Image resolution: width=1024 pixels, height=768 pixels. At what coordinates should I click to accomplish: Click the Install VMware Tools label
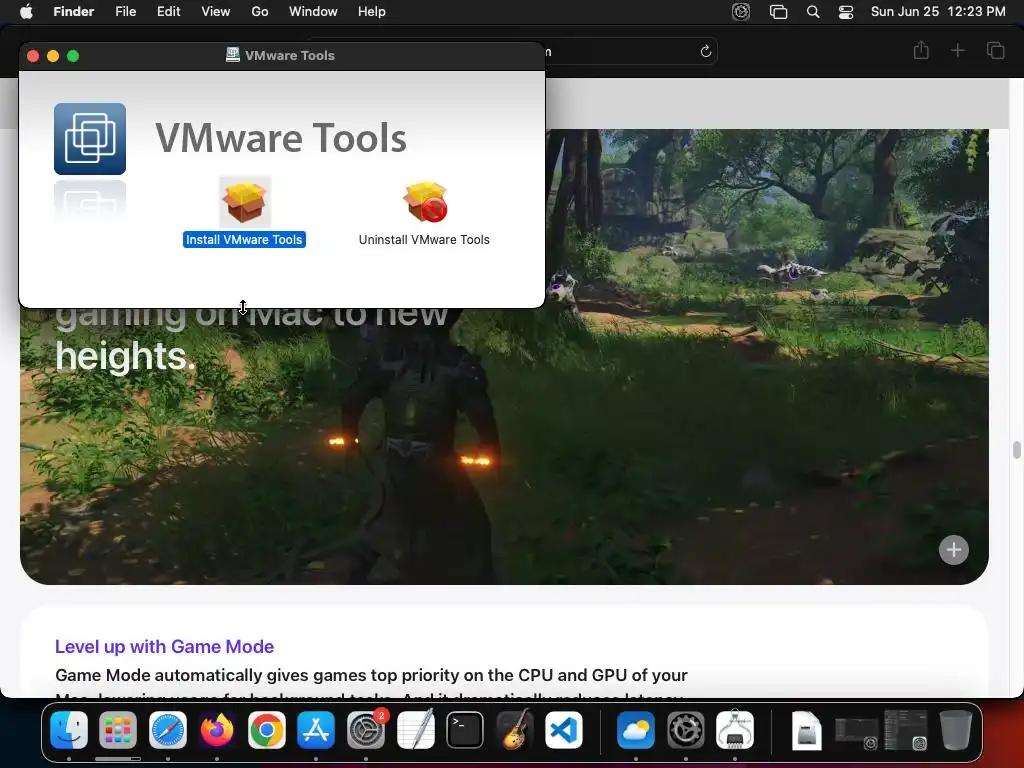[x=244, y=240]
